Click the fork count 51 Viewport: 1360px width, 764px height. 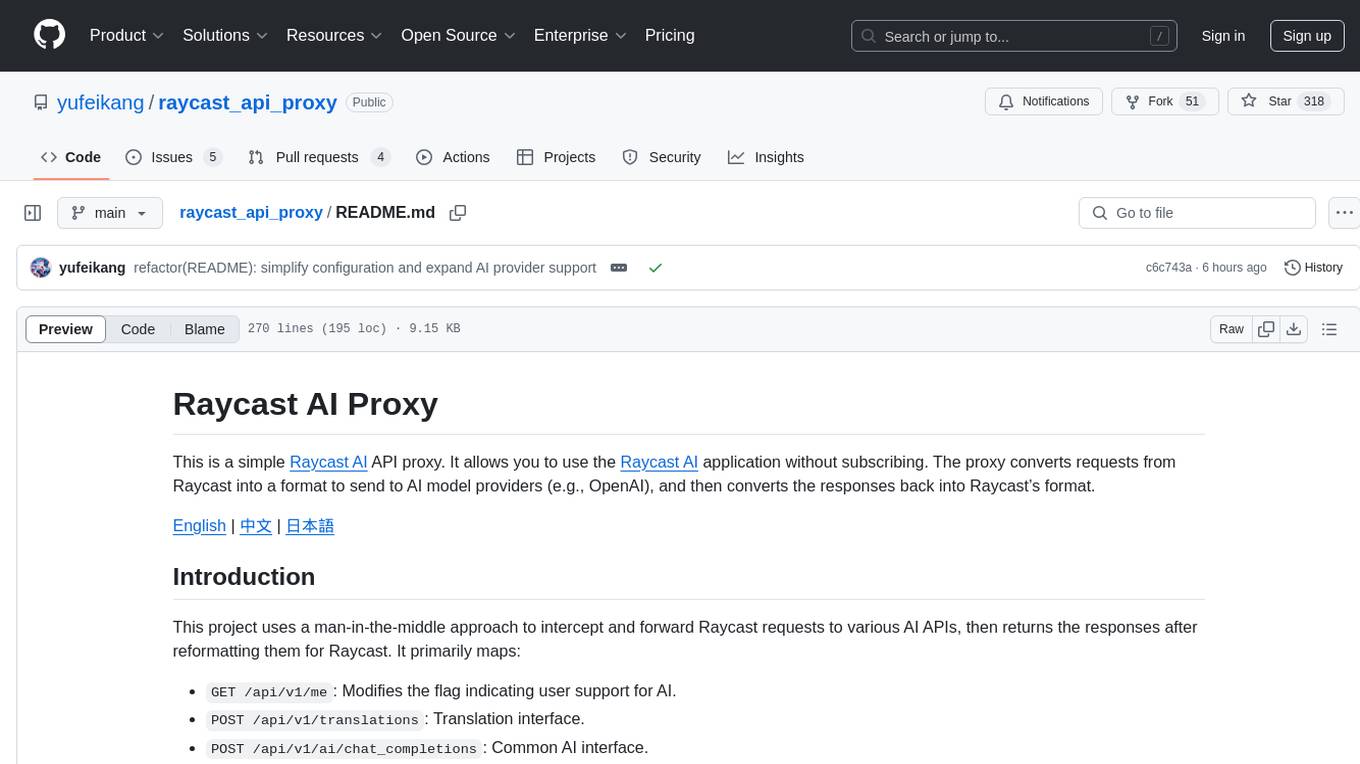(x=1191, y=101)
